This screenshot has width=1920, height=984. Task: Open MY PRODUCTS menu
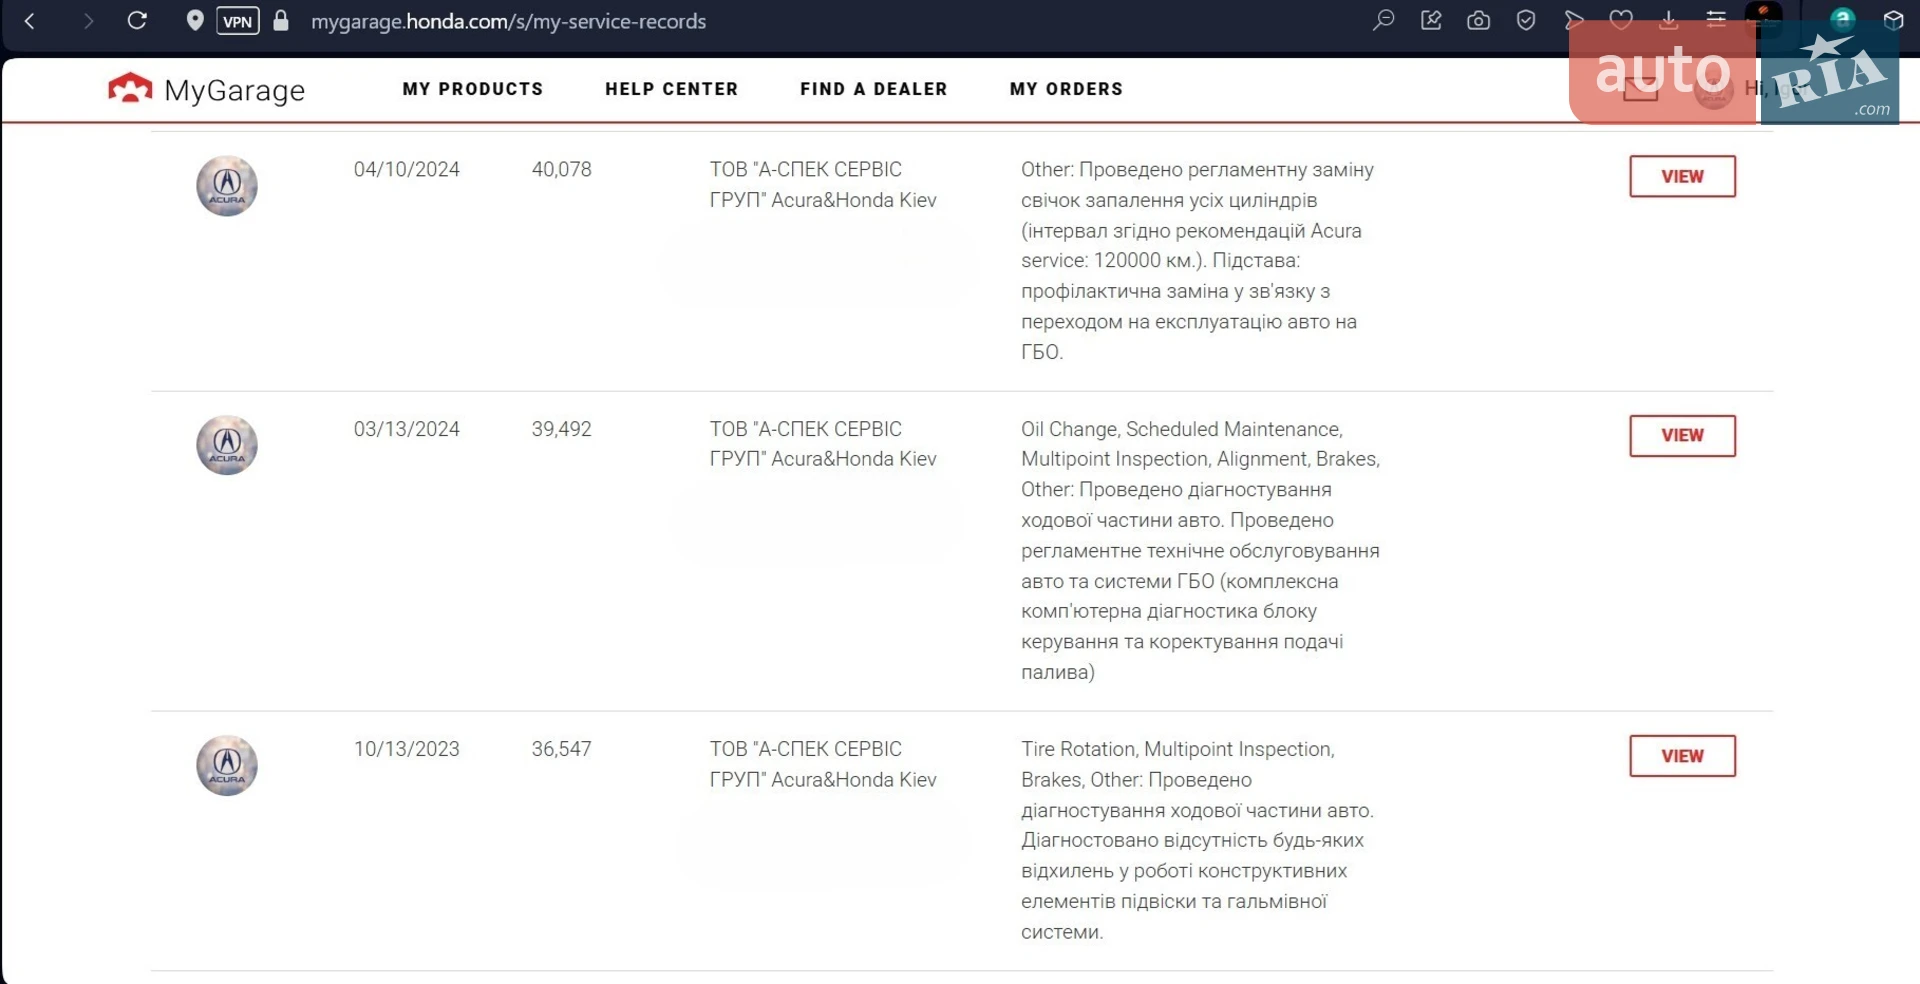(473, 89)
